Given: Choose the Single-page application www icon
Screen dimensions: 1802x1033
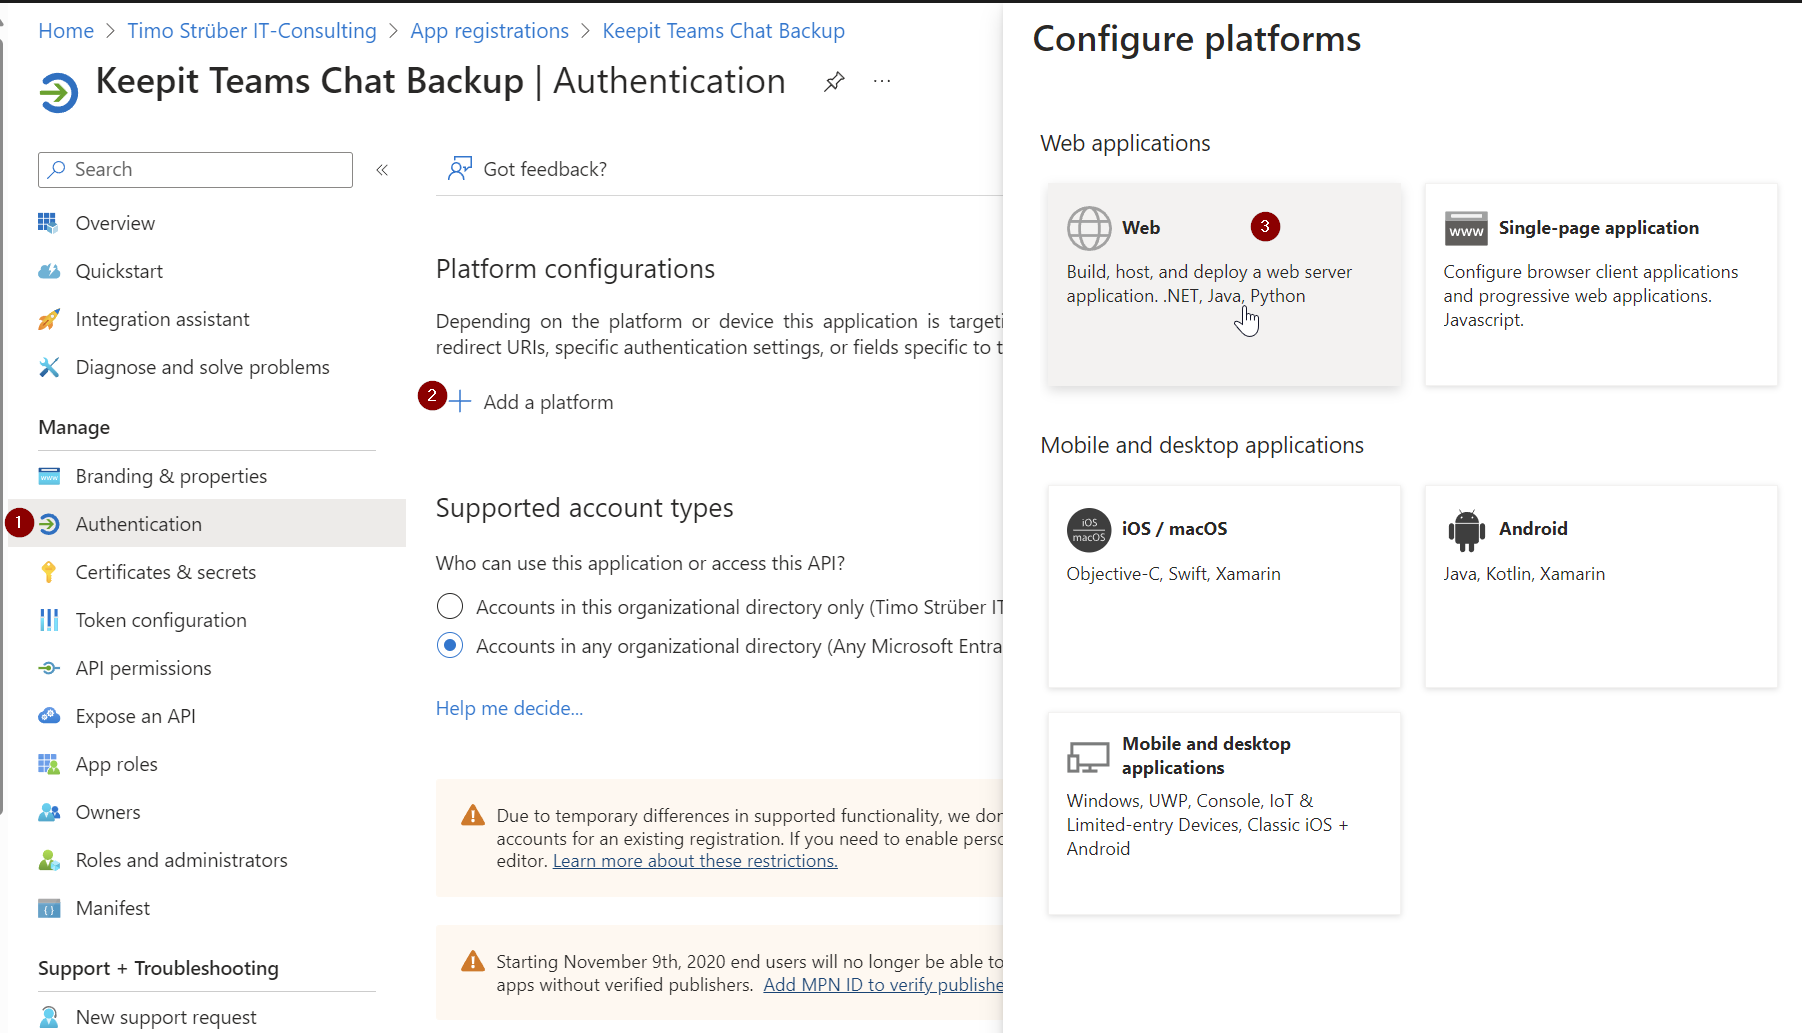Looking at the screenshot, I should tap(1465, 229).
